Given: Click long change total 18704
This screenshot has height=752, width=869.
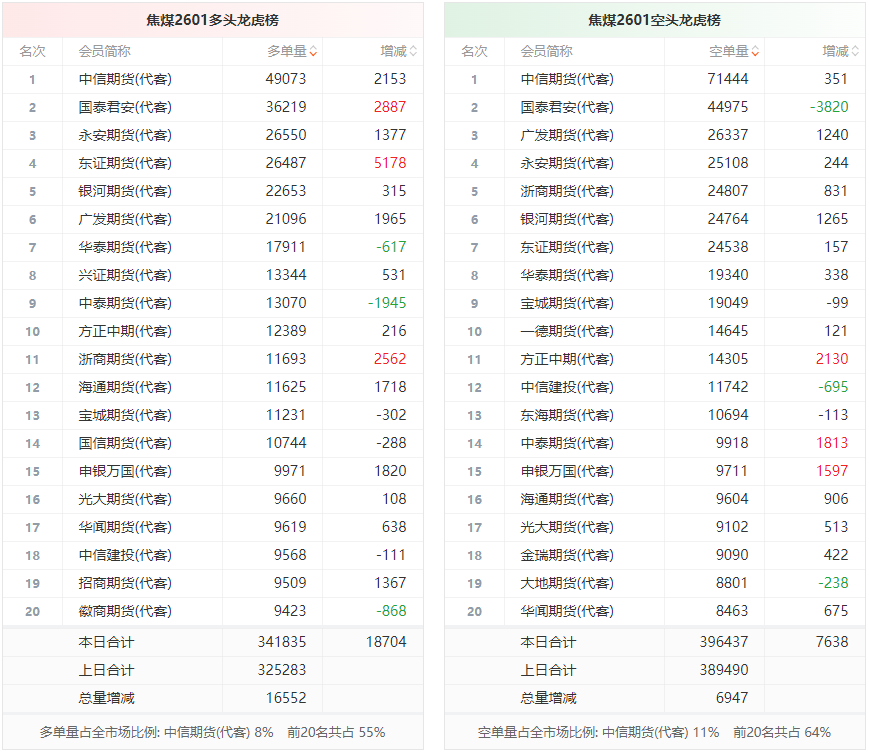Looking at the screenshot, I should point(386,642).
